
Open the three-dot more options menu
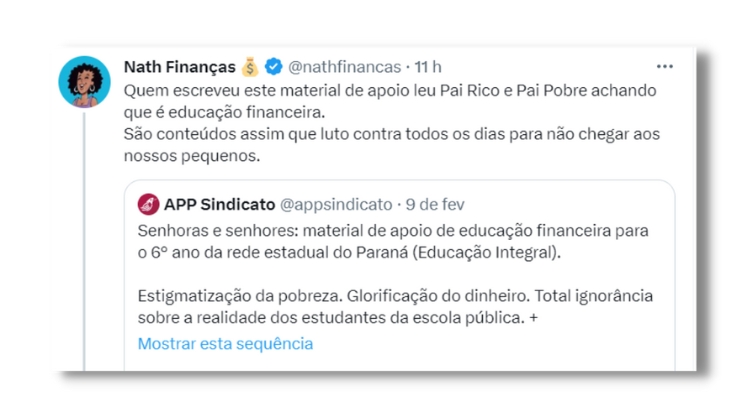pos(665,66)
